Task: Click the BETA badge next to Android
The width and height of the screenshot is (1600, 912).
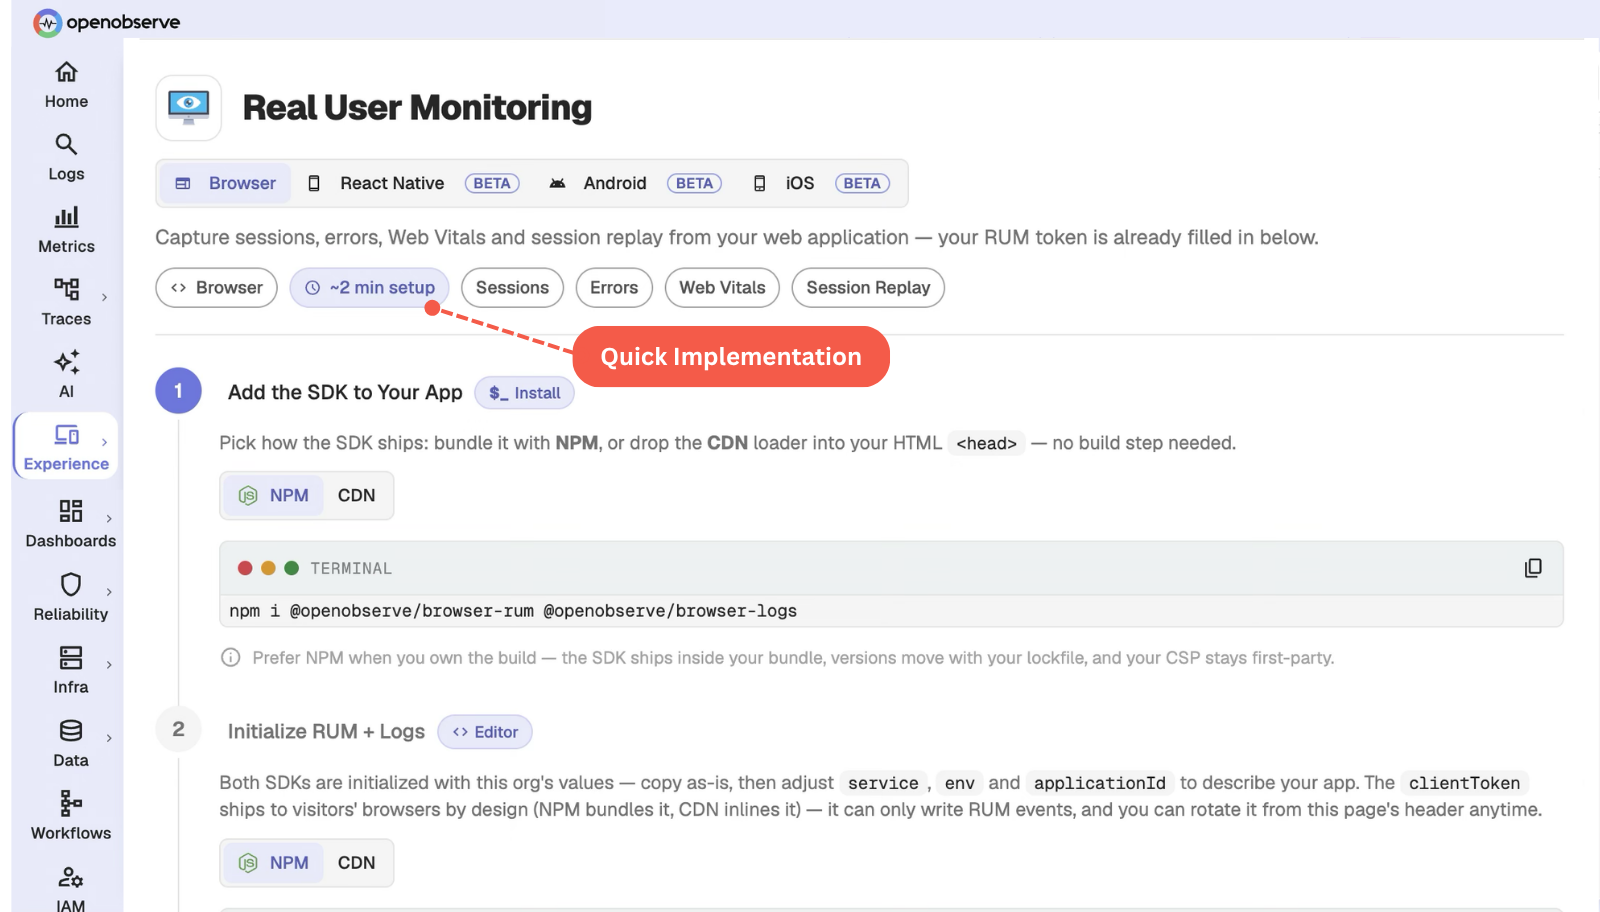Action: pyautogui.click(x=694, y=183)
